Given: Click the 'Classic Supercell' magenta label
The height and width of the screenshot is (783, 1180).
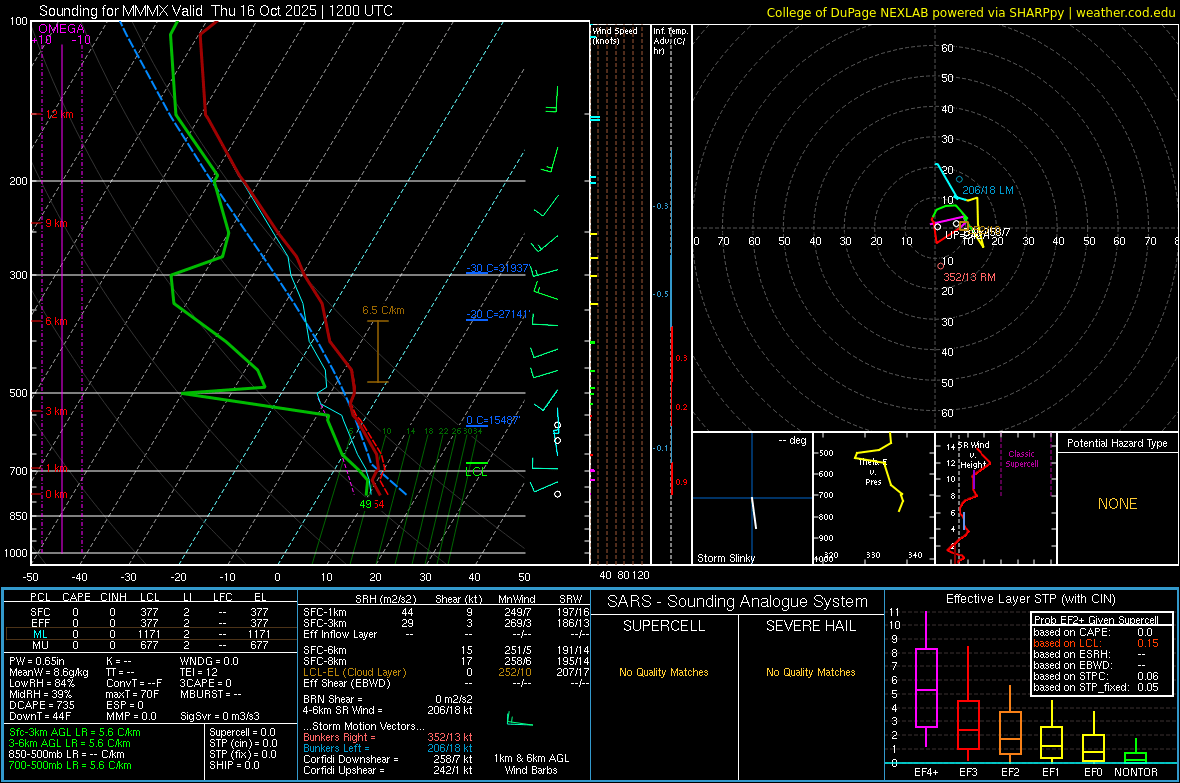Looking at the screenshot, I should [x=1022, y=459].
